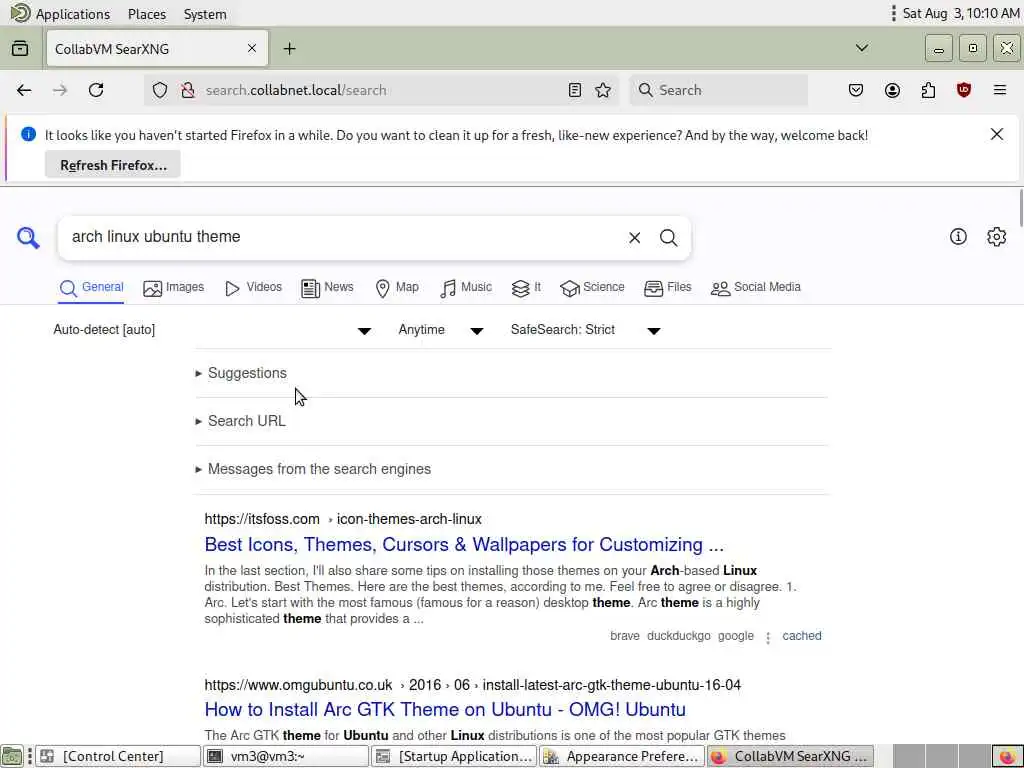Switch to Control Center in the taskbar
This screenshot has height=768, width=1024.
pos(118,756)
